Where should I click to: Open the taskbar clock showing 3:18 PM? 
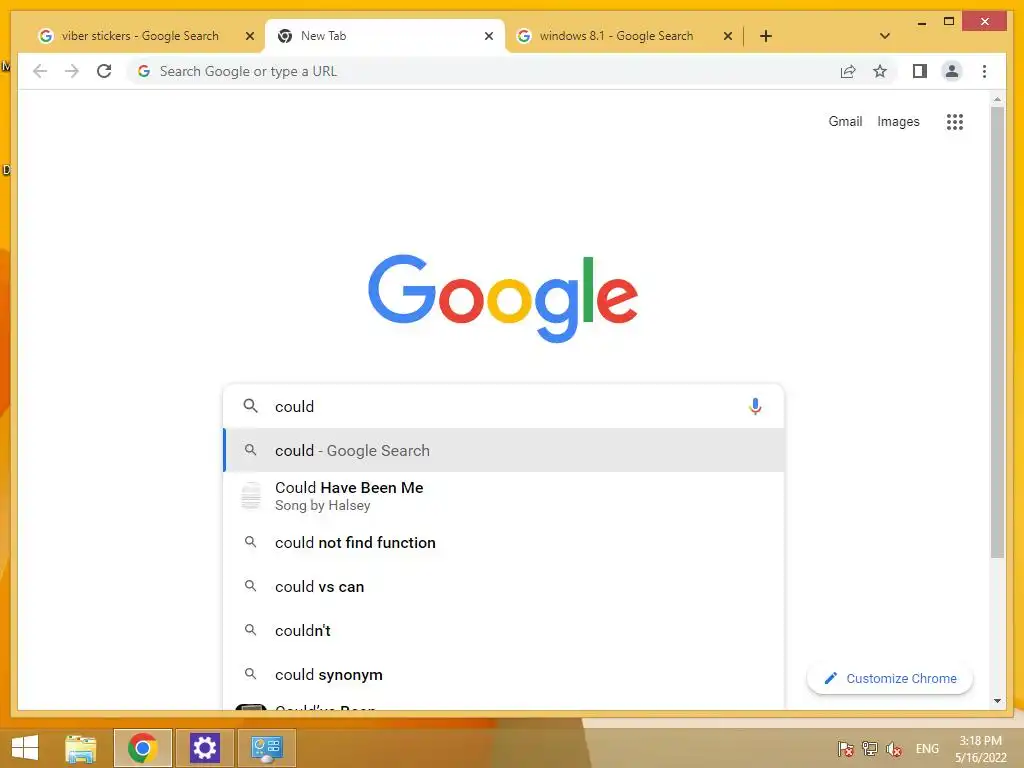coord(980,749)
